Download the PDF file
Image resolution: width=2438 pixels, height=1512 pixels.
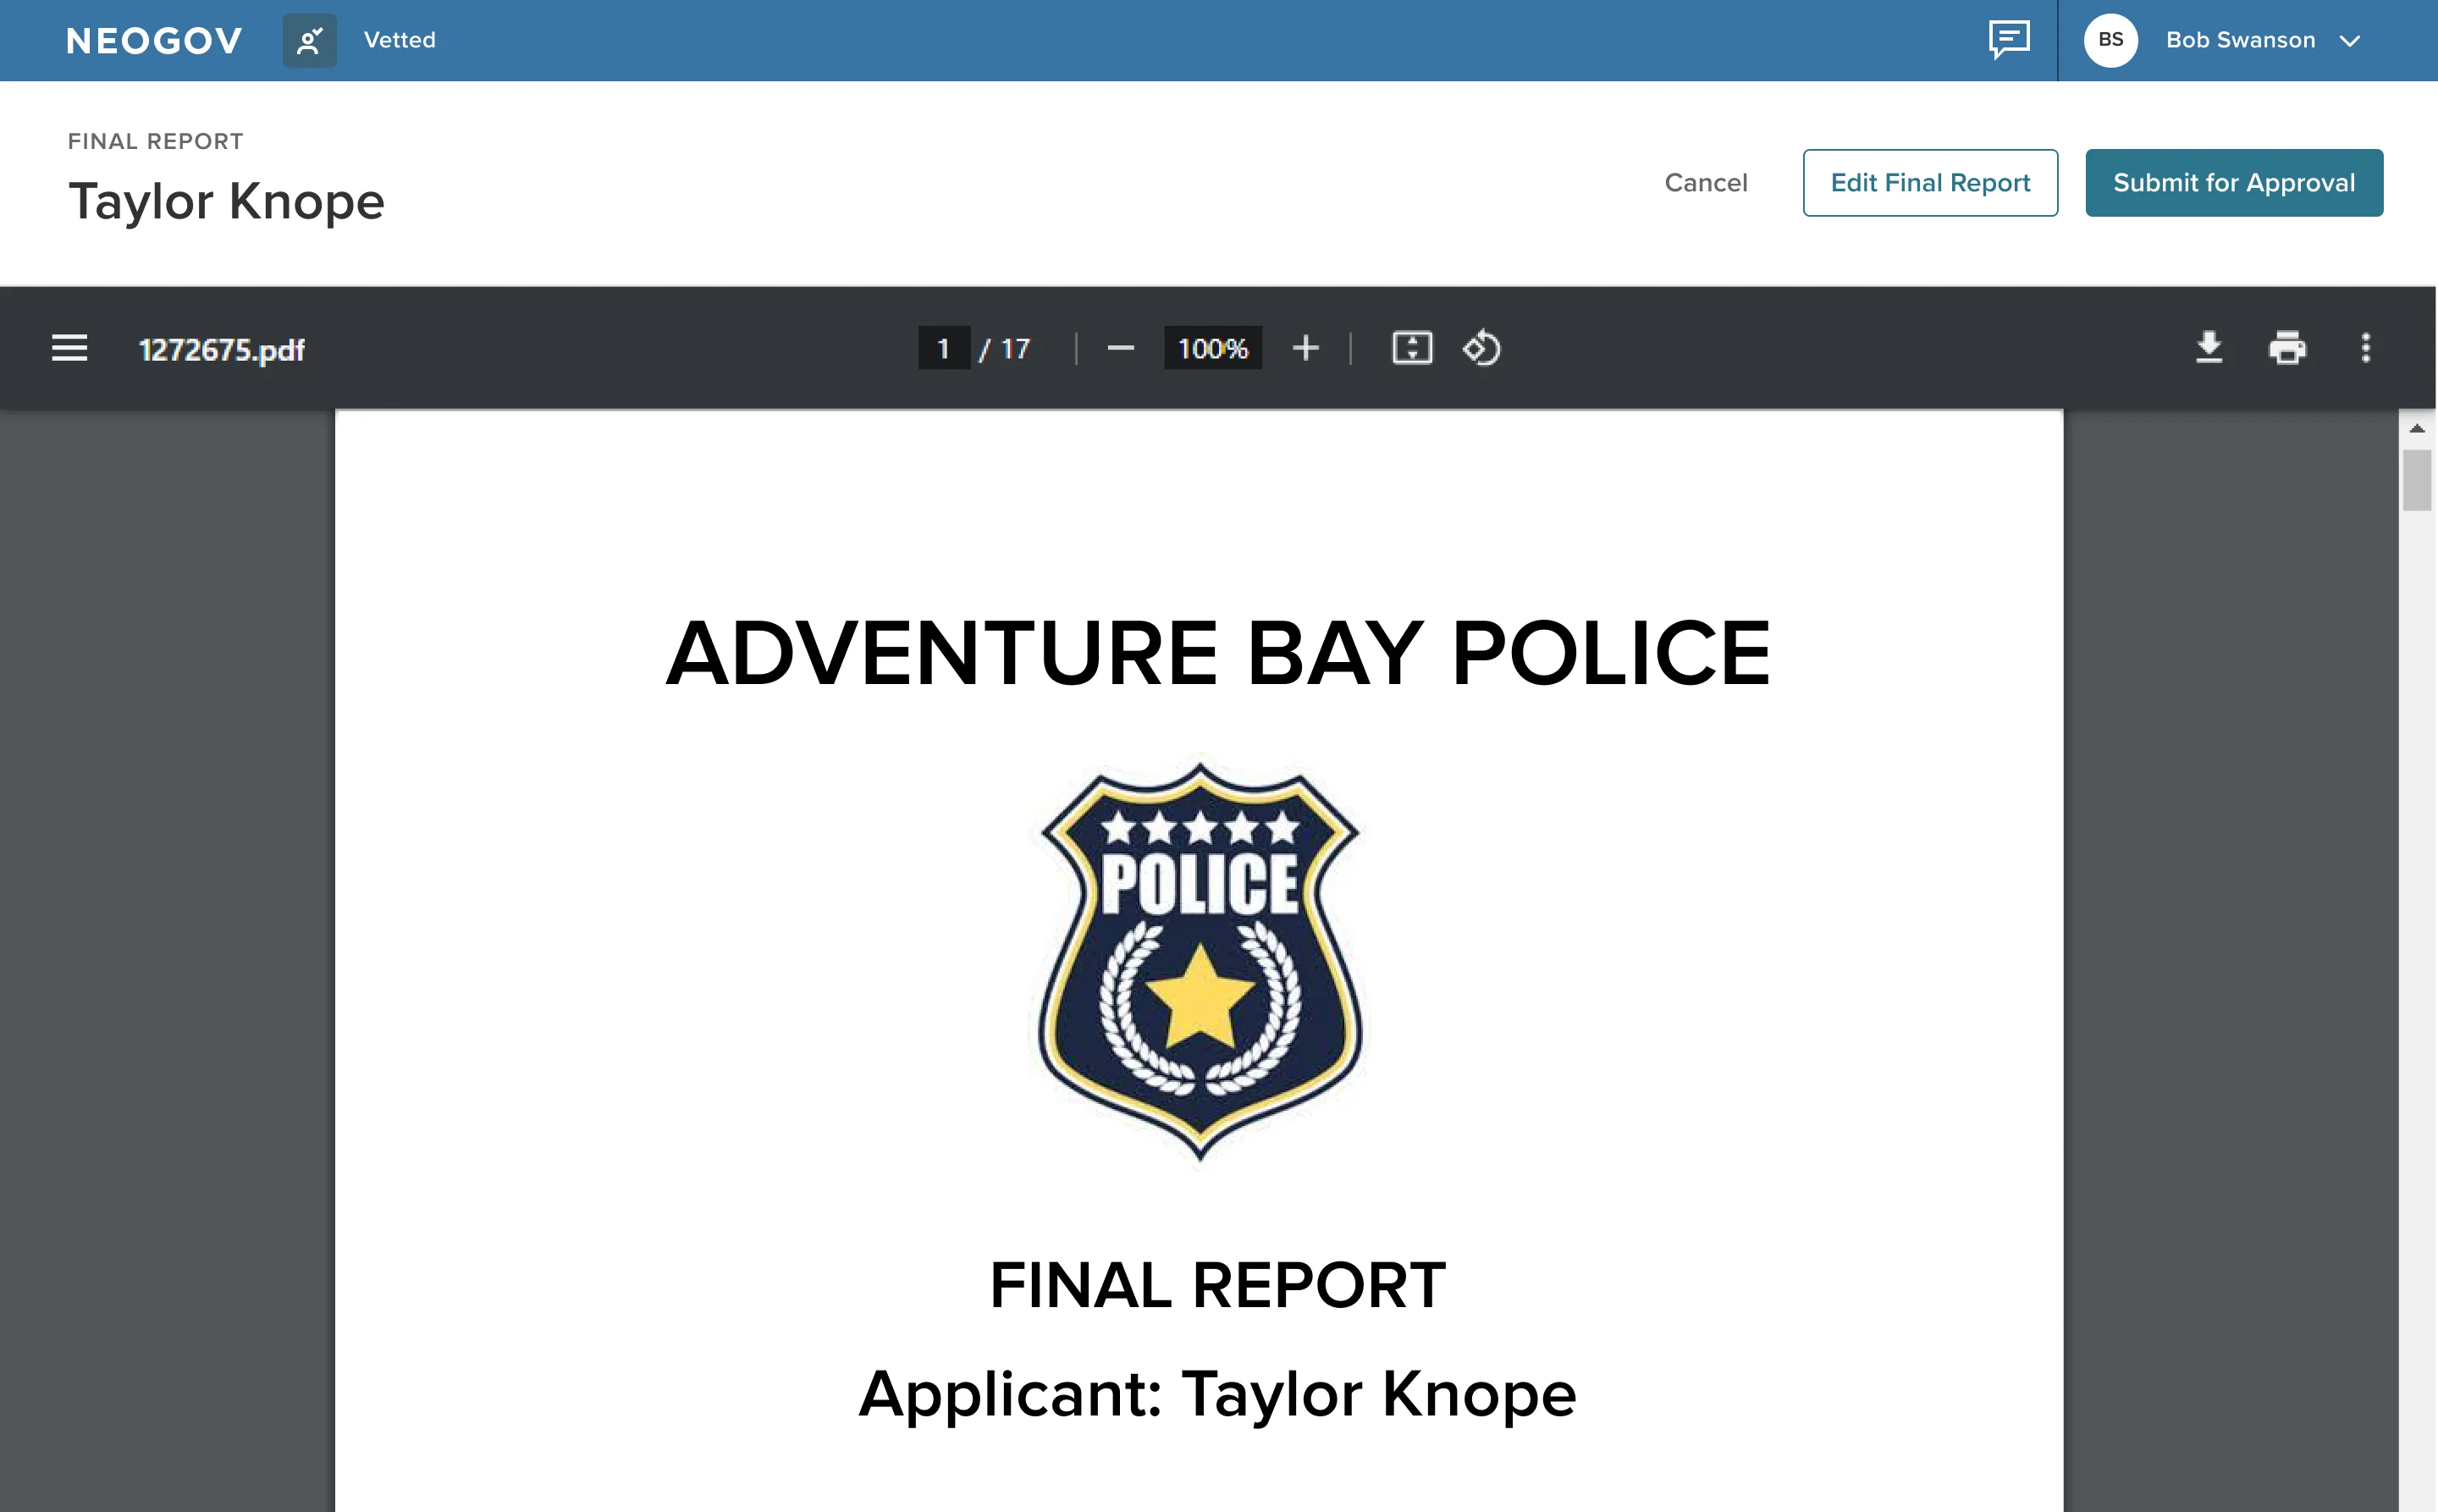(x=2209, y=348)
